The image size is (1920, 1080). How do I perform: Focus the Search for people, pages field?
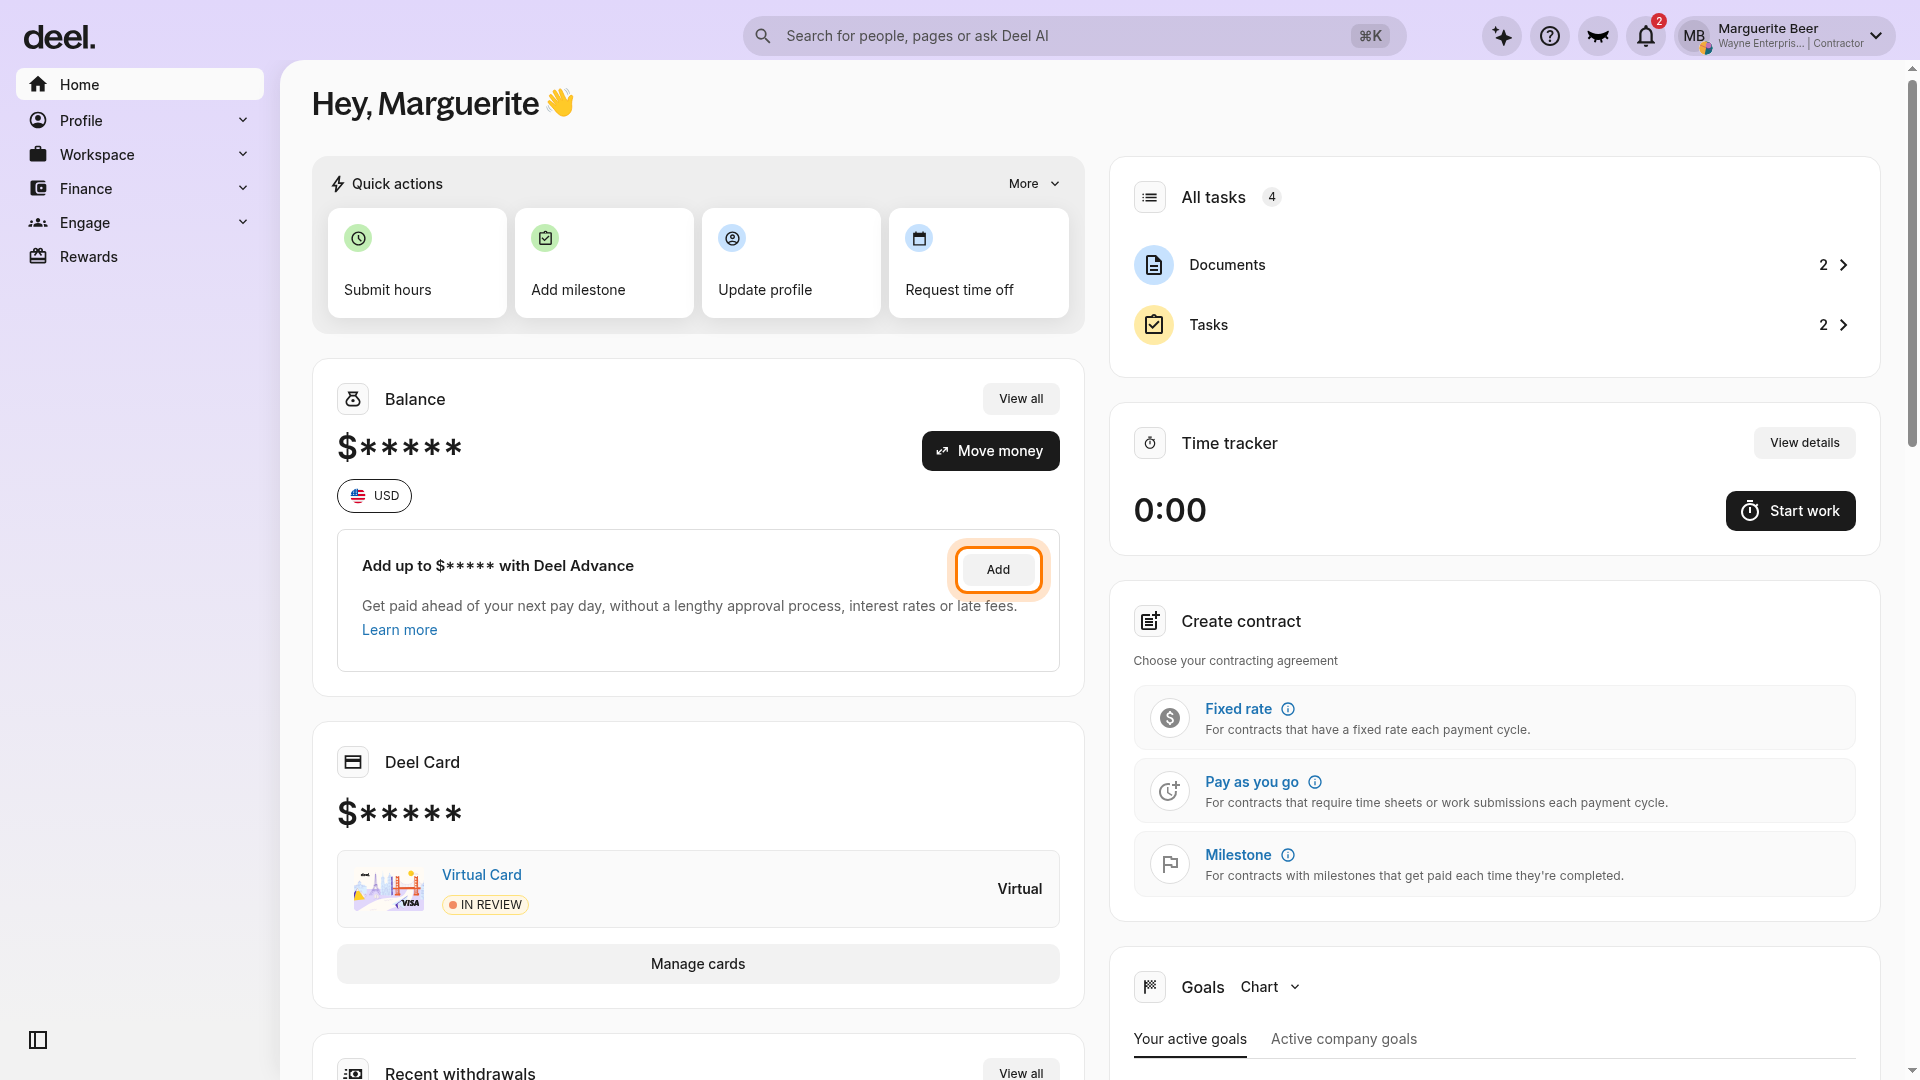coord(1074,36)
